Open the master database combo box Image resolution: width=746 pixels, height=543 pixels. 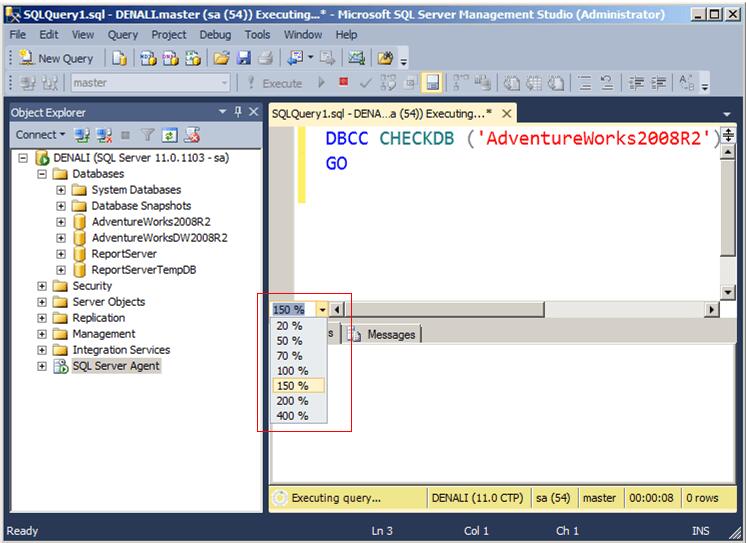tap(151, 83)
